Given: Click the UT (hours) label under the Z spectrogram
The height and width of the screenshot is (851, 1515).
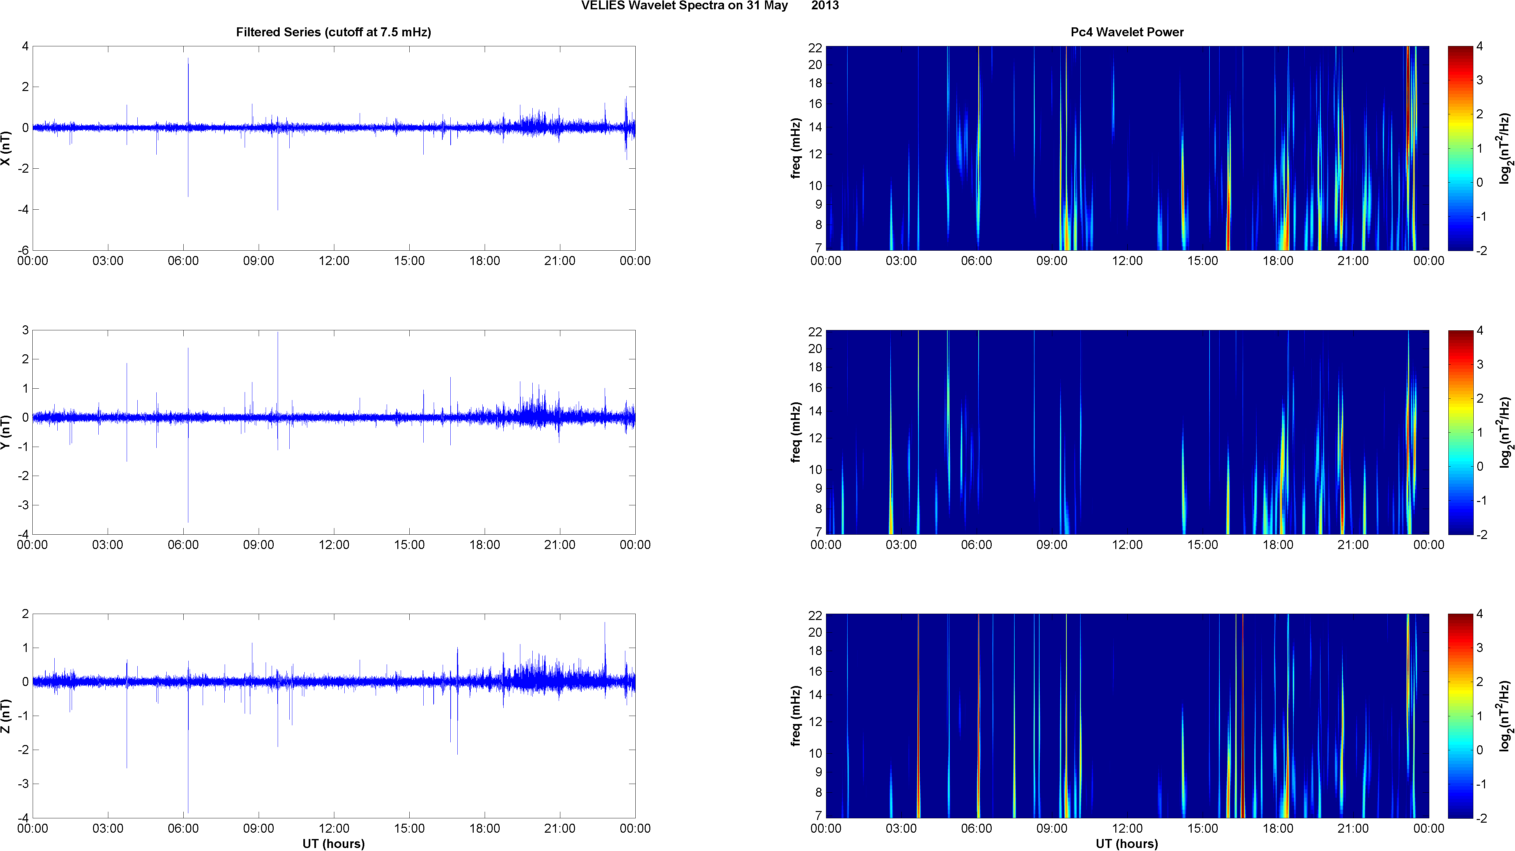Looking at the screenshot, I should [x=1127, y=844].
